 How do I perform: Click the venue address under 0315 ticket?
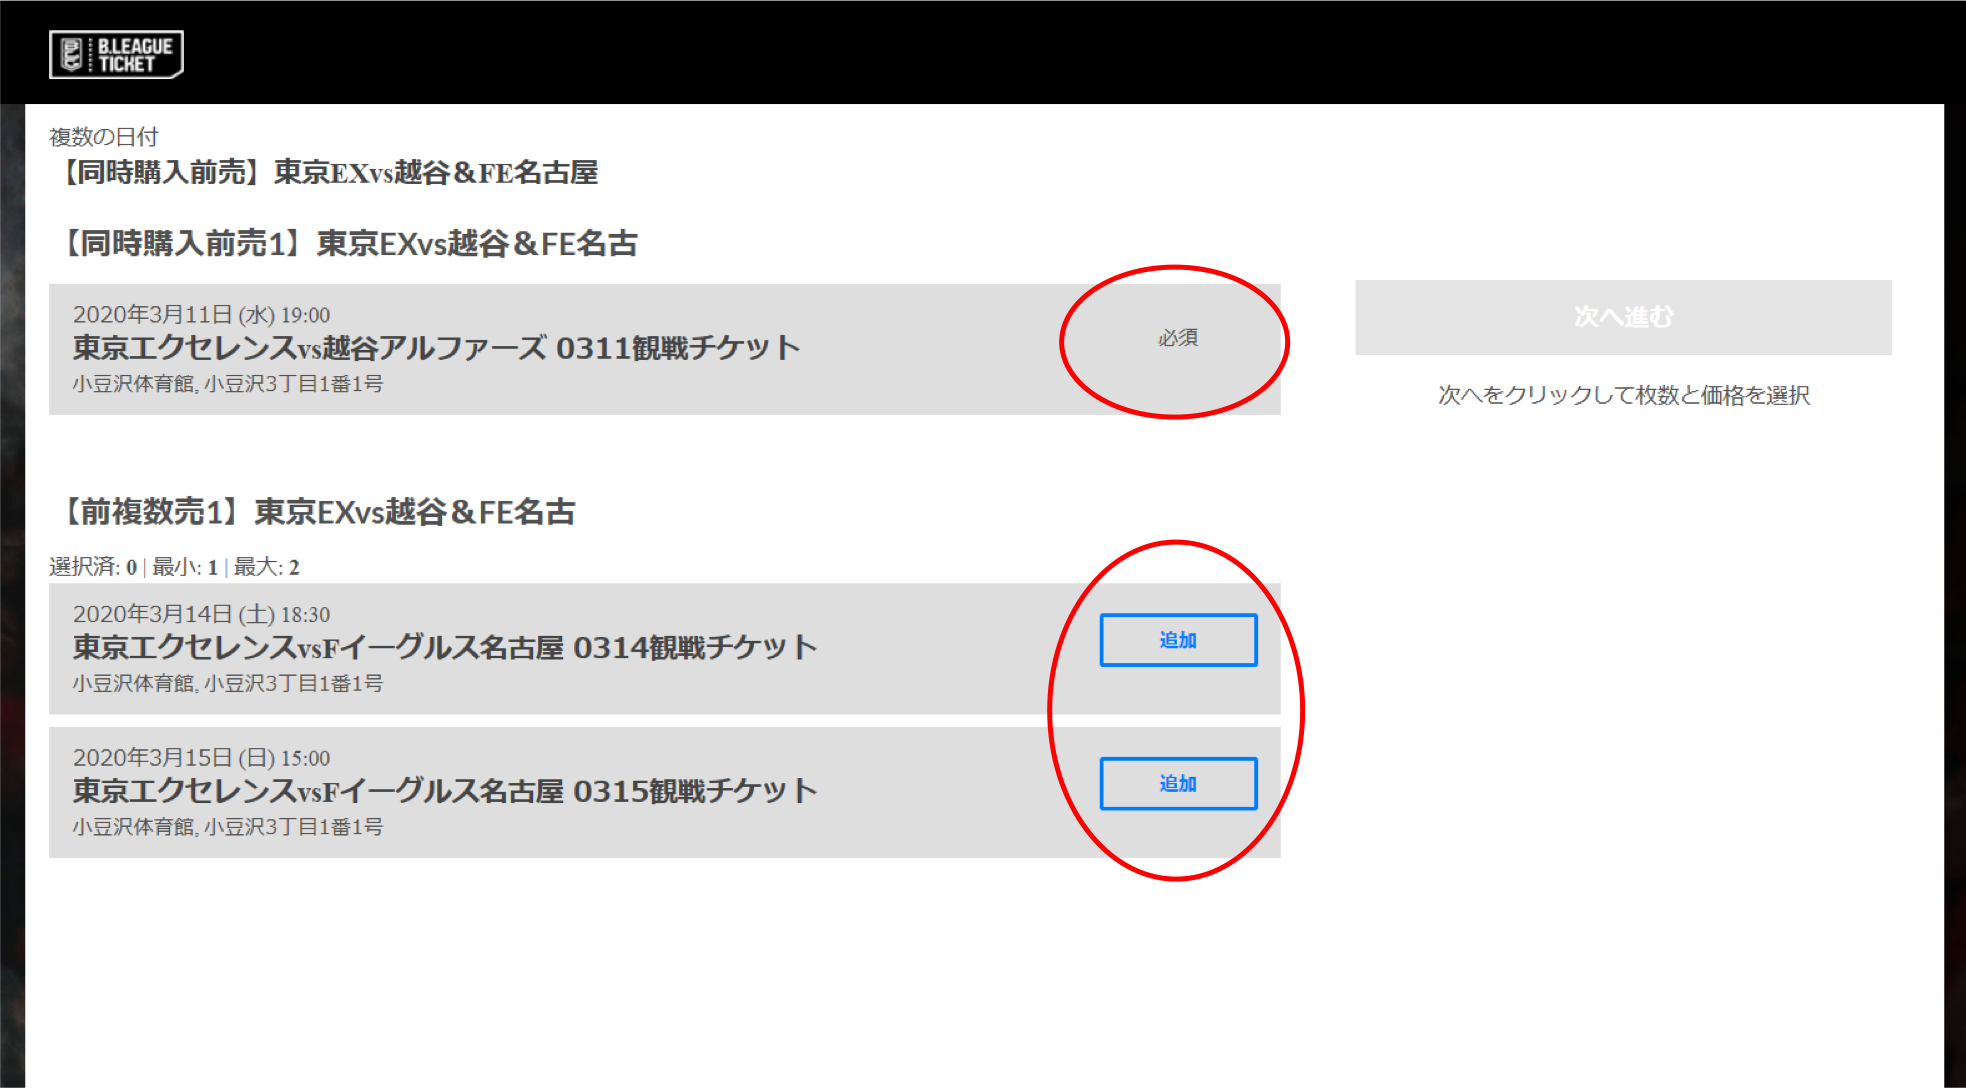coord(227,827)
